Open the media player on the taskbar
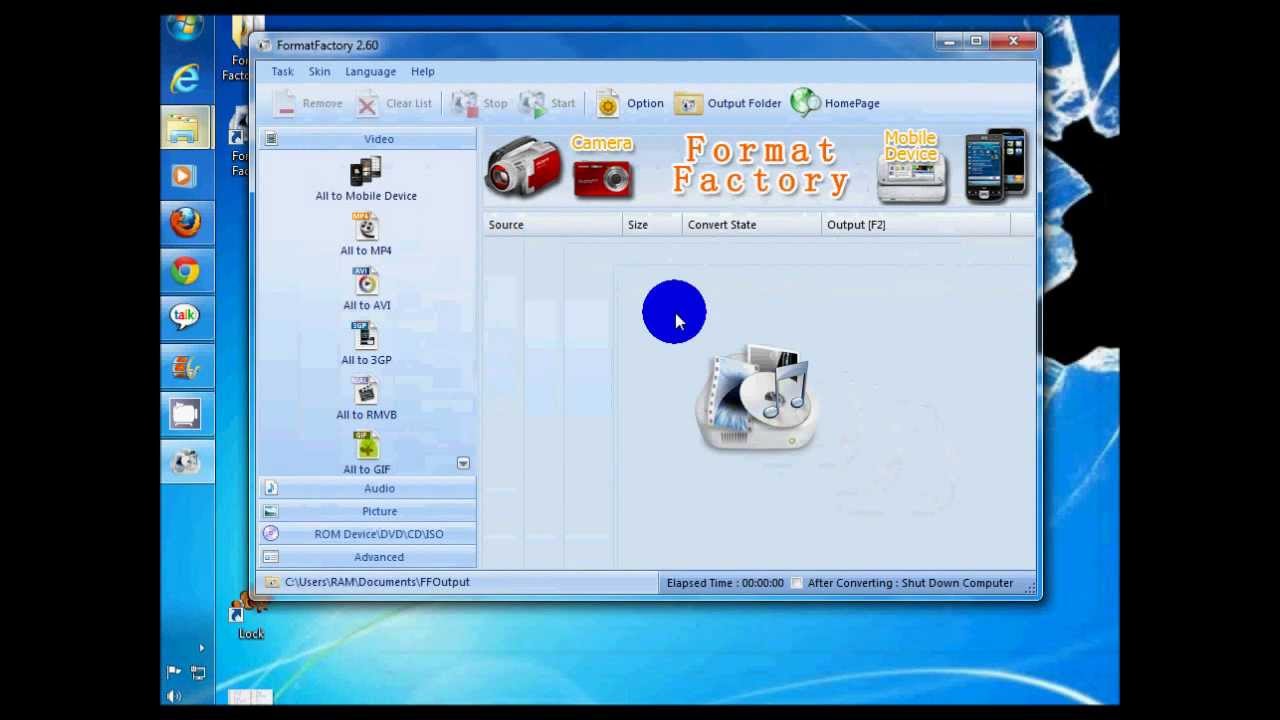The width and height of the screenshot is (1280, 720). pos(185,176)
